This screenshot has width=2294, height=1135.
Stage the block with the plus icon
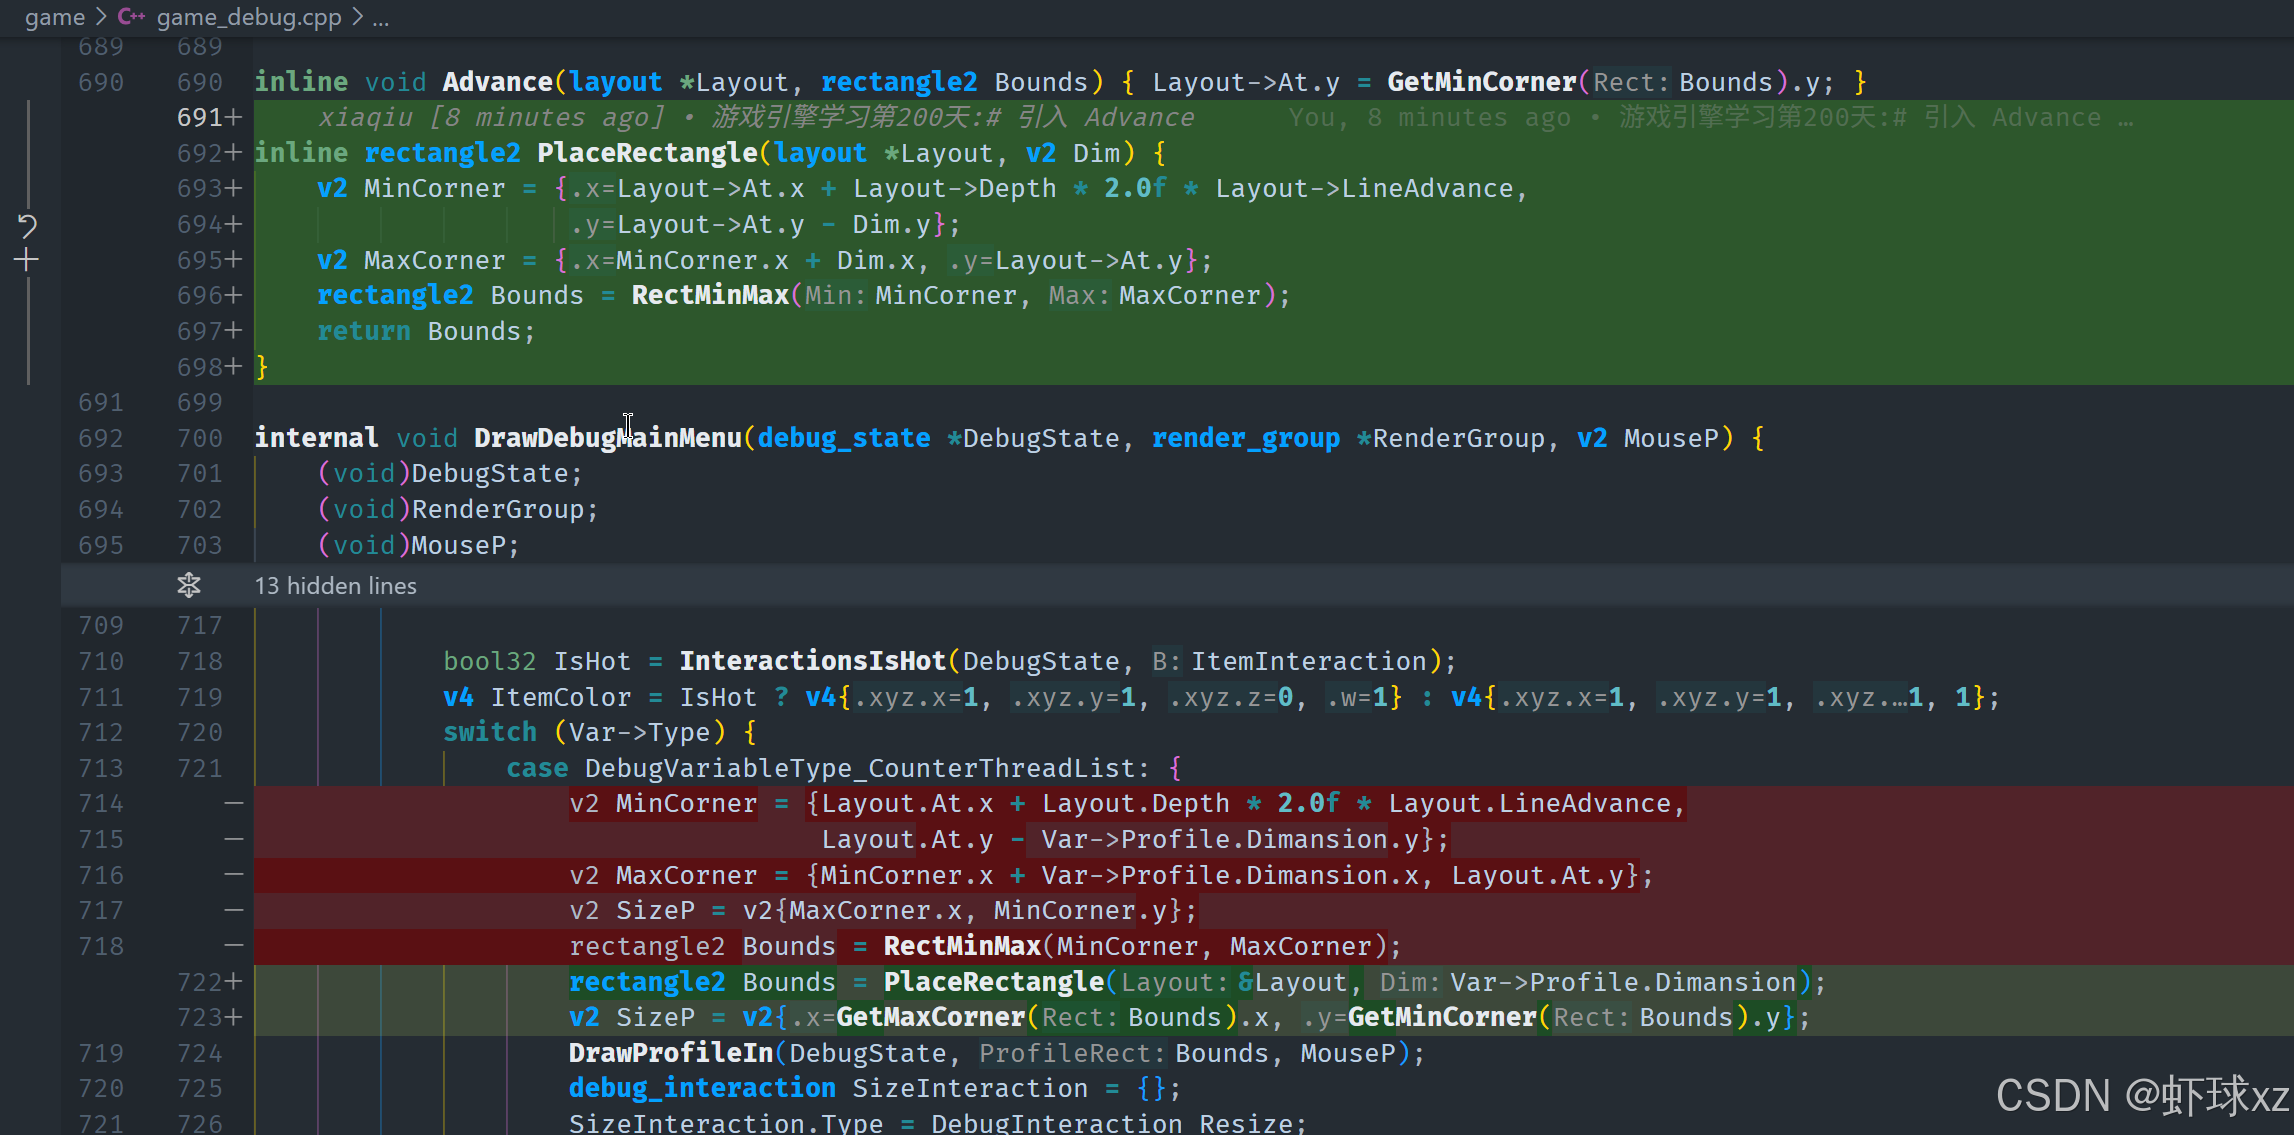27,261
